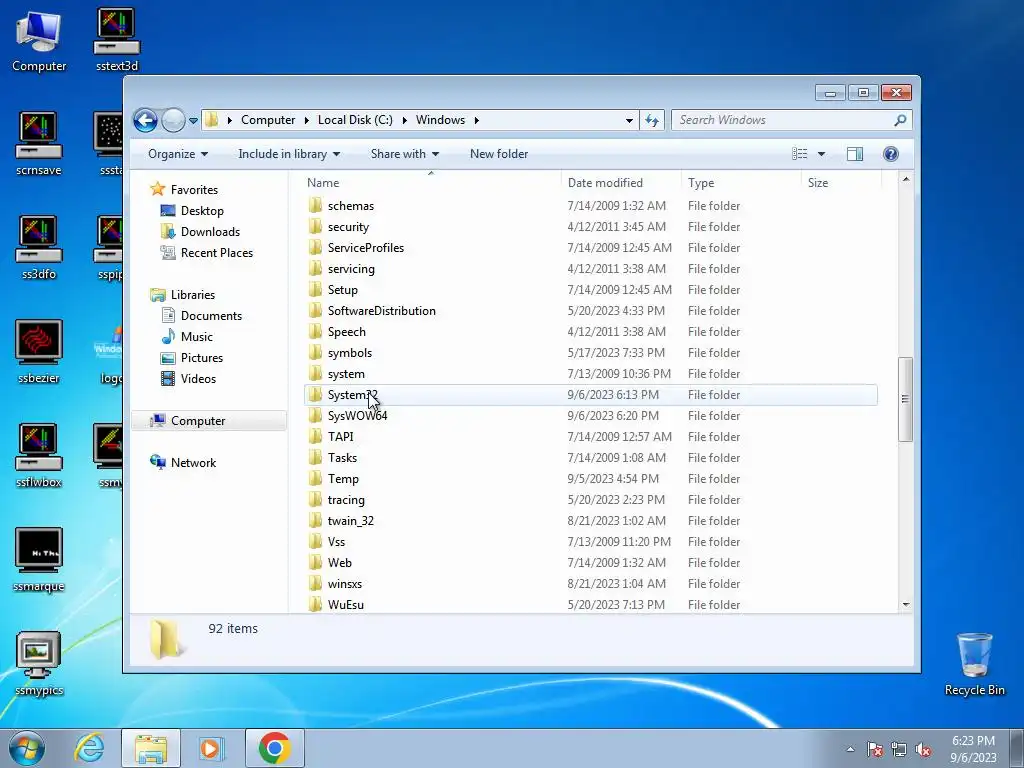Open the recent pages dropdown arrow
Image resolution: width=1024 pixels, height=768 pixels.
(193, 121)
